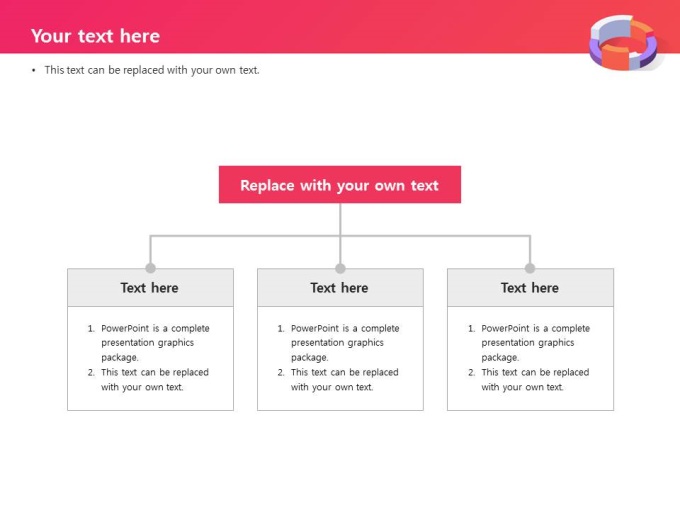
Task: Click the first numbered item in right box
Action: (529, 343)
